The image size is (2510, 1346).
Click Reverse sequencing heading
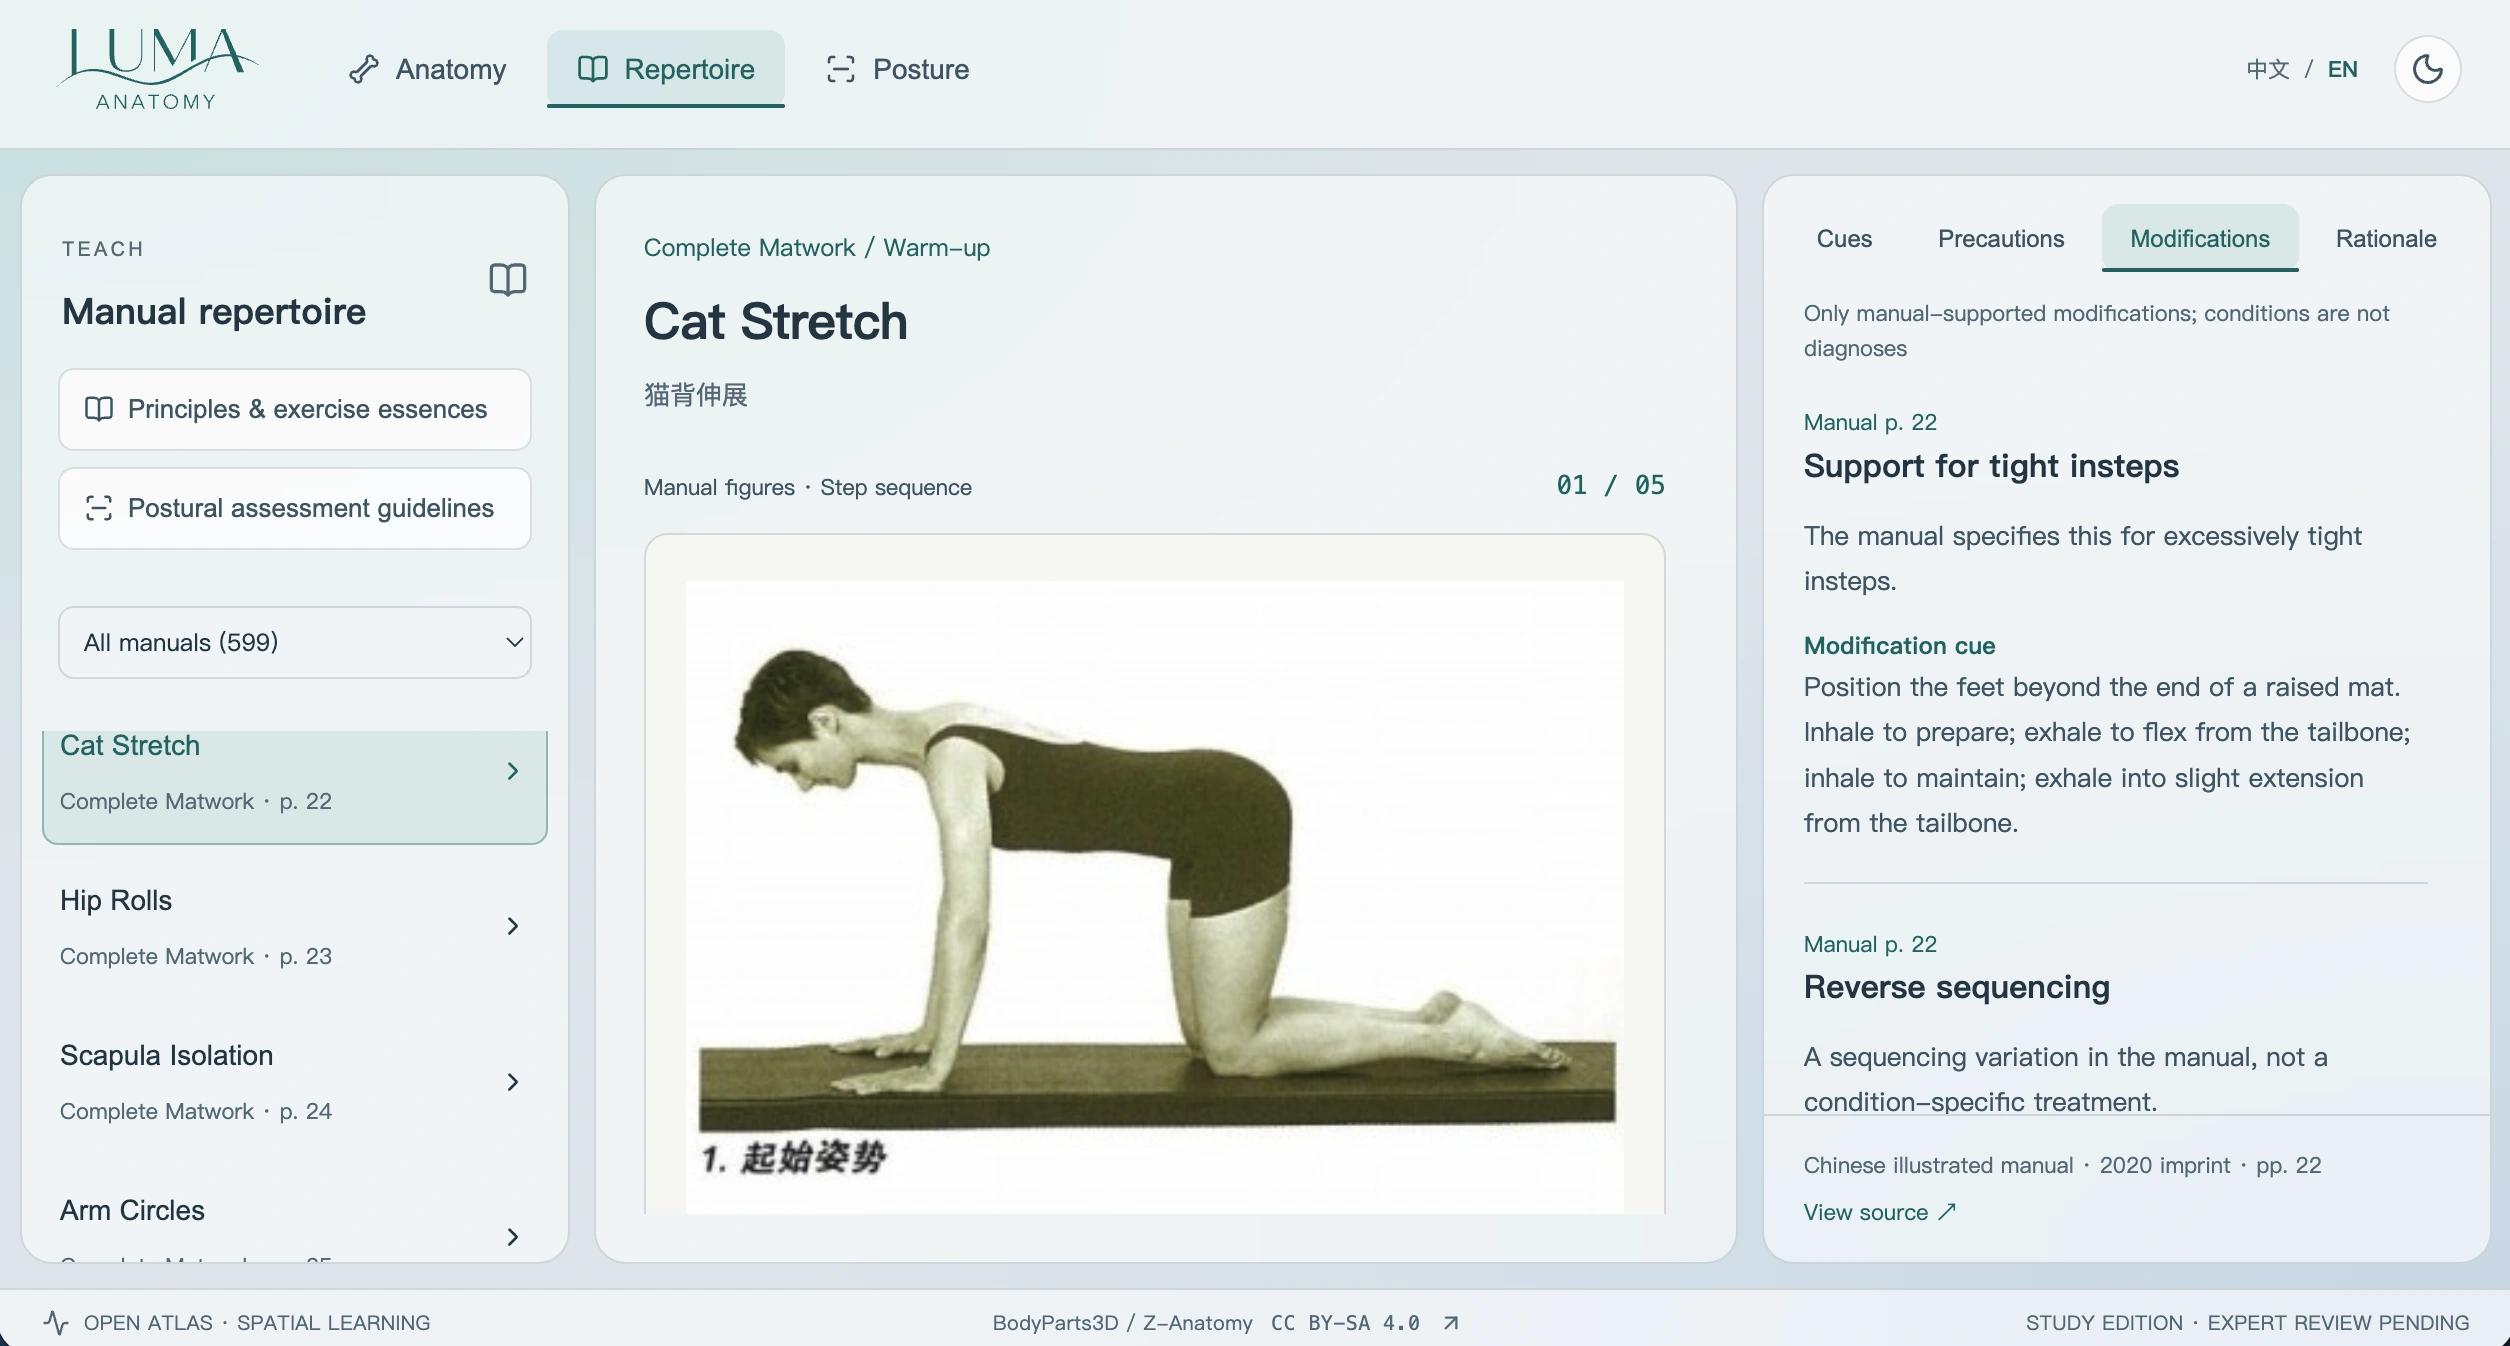[x=1956, y=987]
